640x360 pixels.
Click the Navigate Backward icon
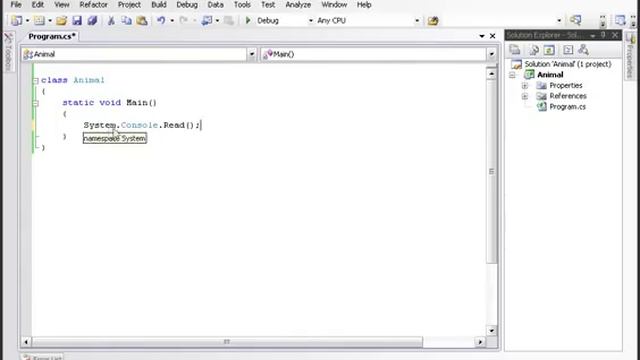coord(207,20)
